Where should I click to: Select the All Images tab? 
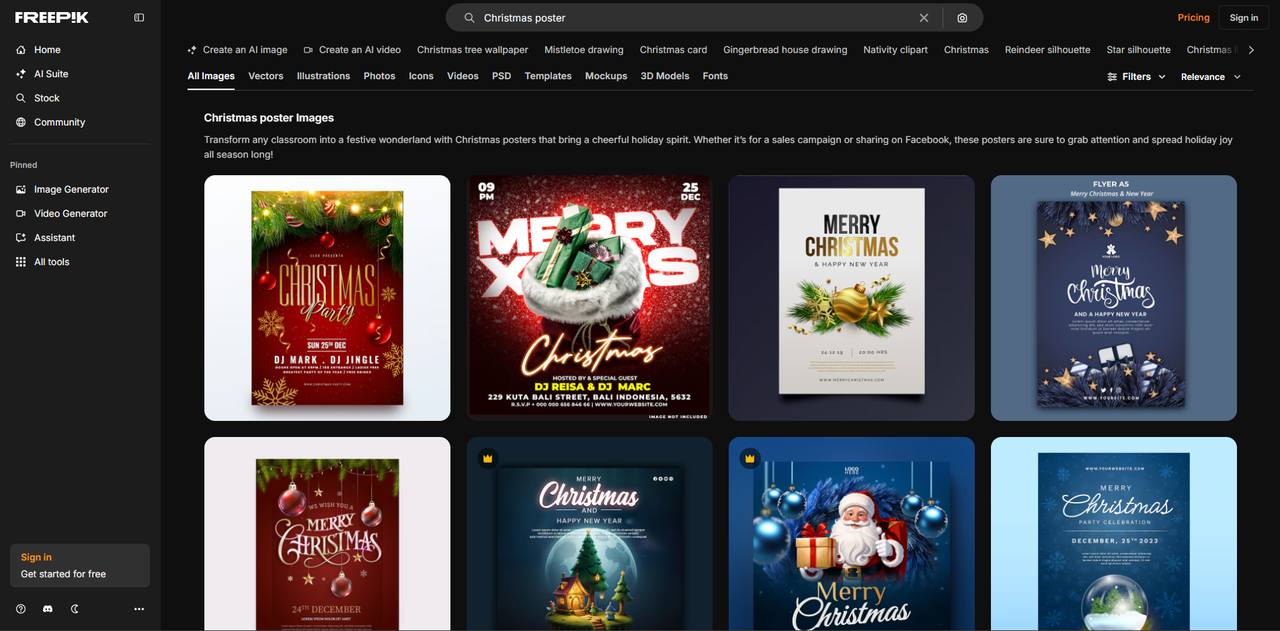point(211,76)
